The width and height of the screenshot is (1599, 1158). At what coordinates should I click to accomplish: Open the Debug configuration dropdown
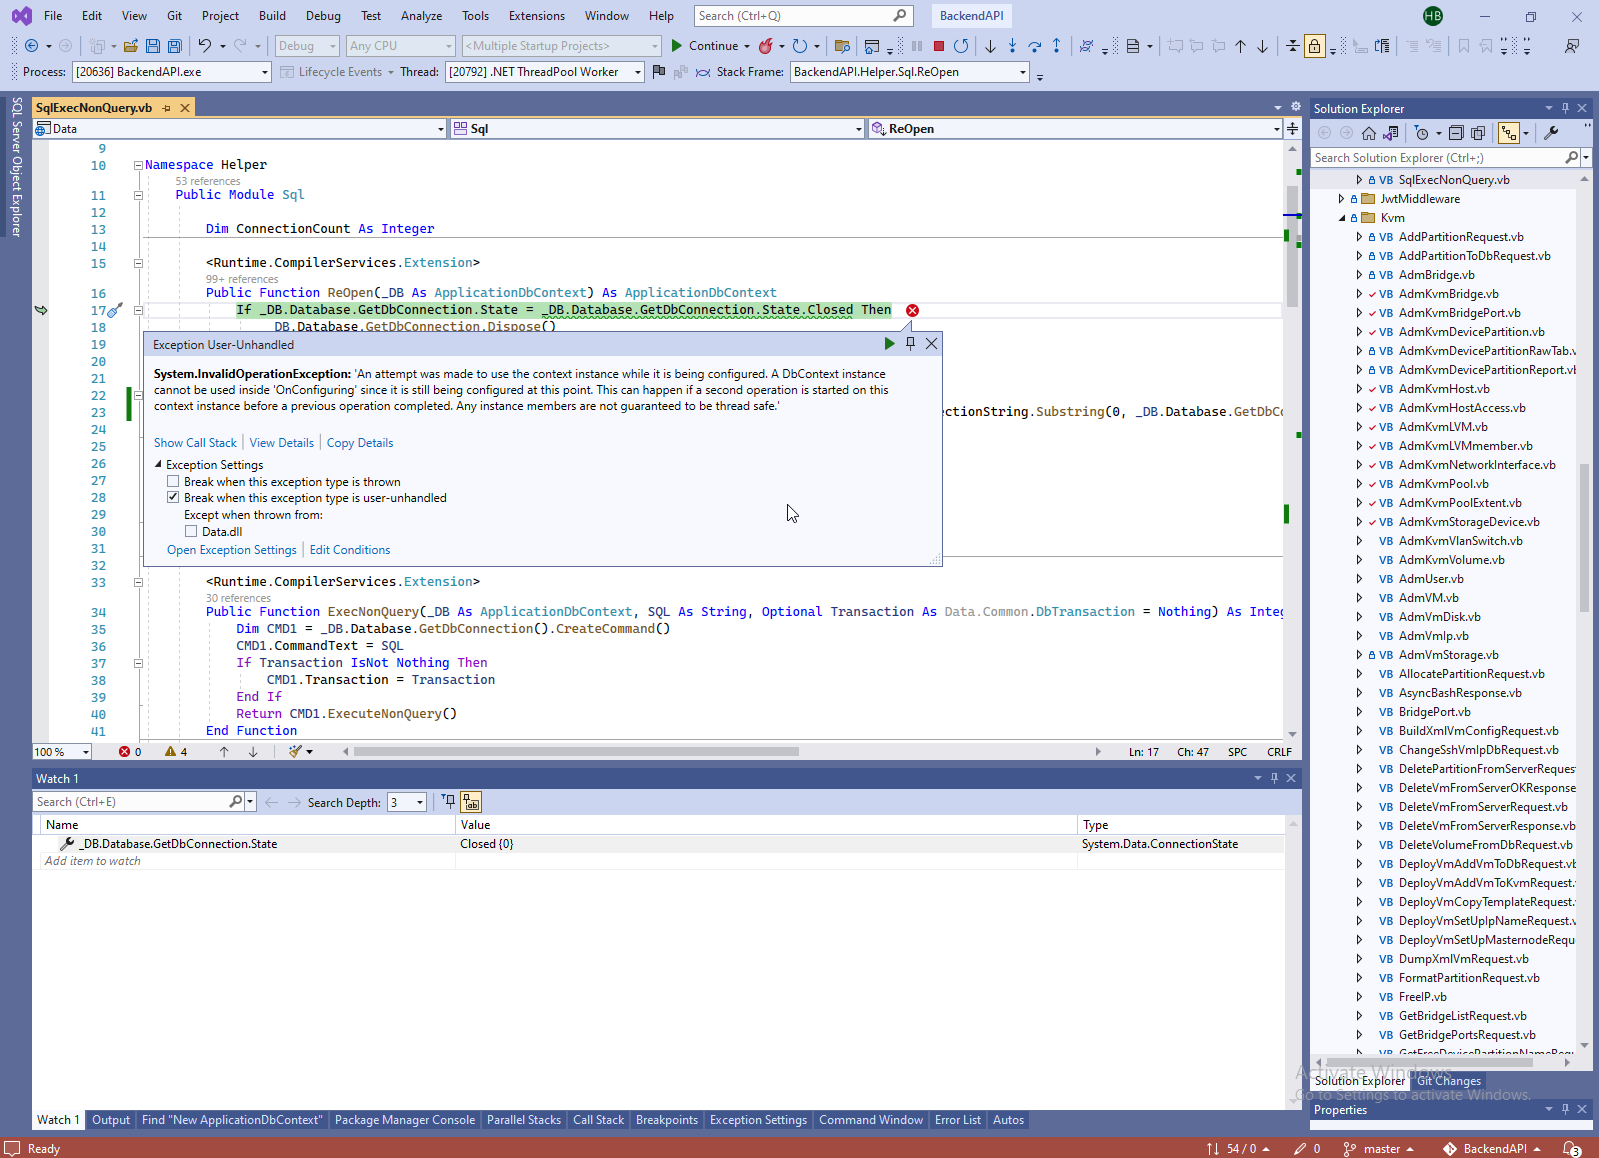(x=306, y=46)
